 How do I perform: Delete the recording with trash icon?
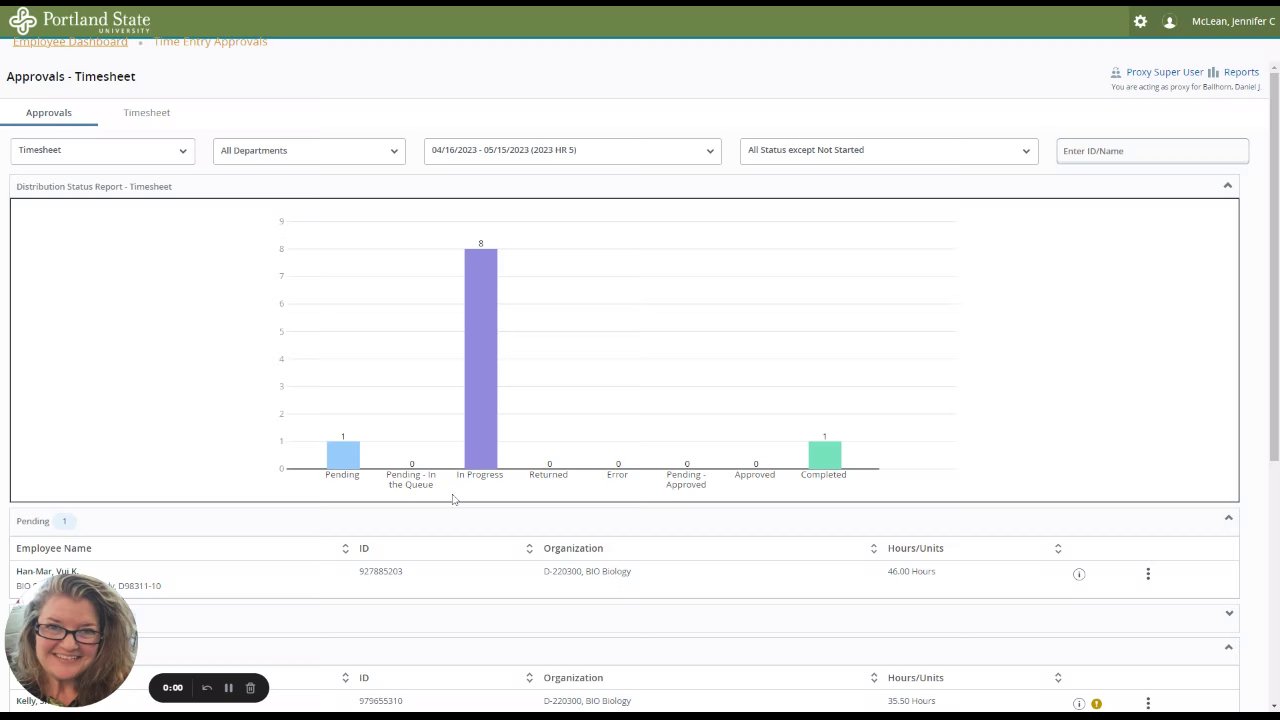[x=250, y=688]
